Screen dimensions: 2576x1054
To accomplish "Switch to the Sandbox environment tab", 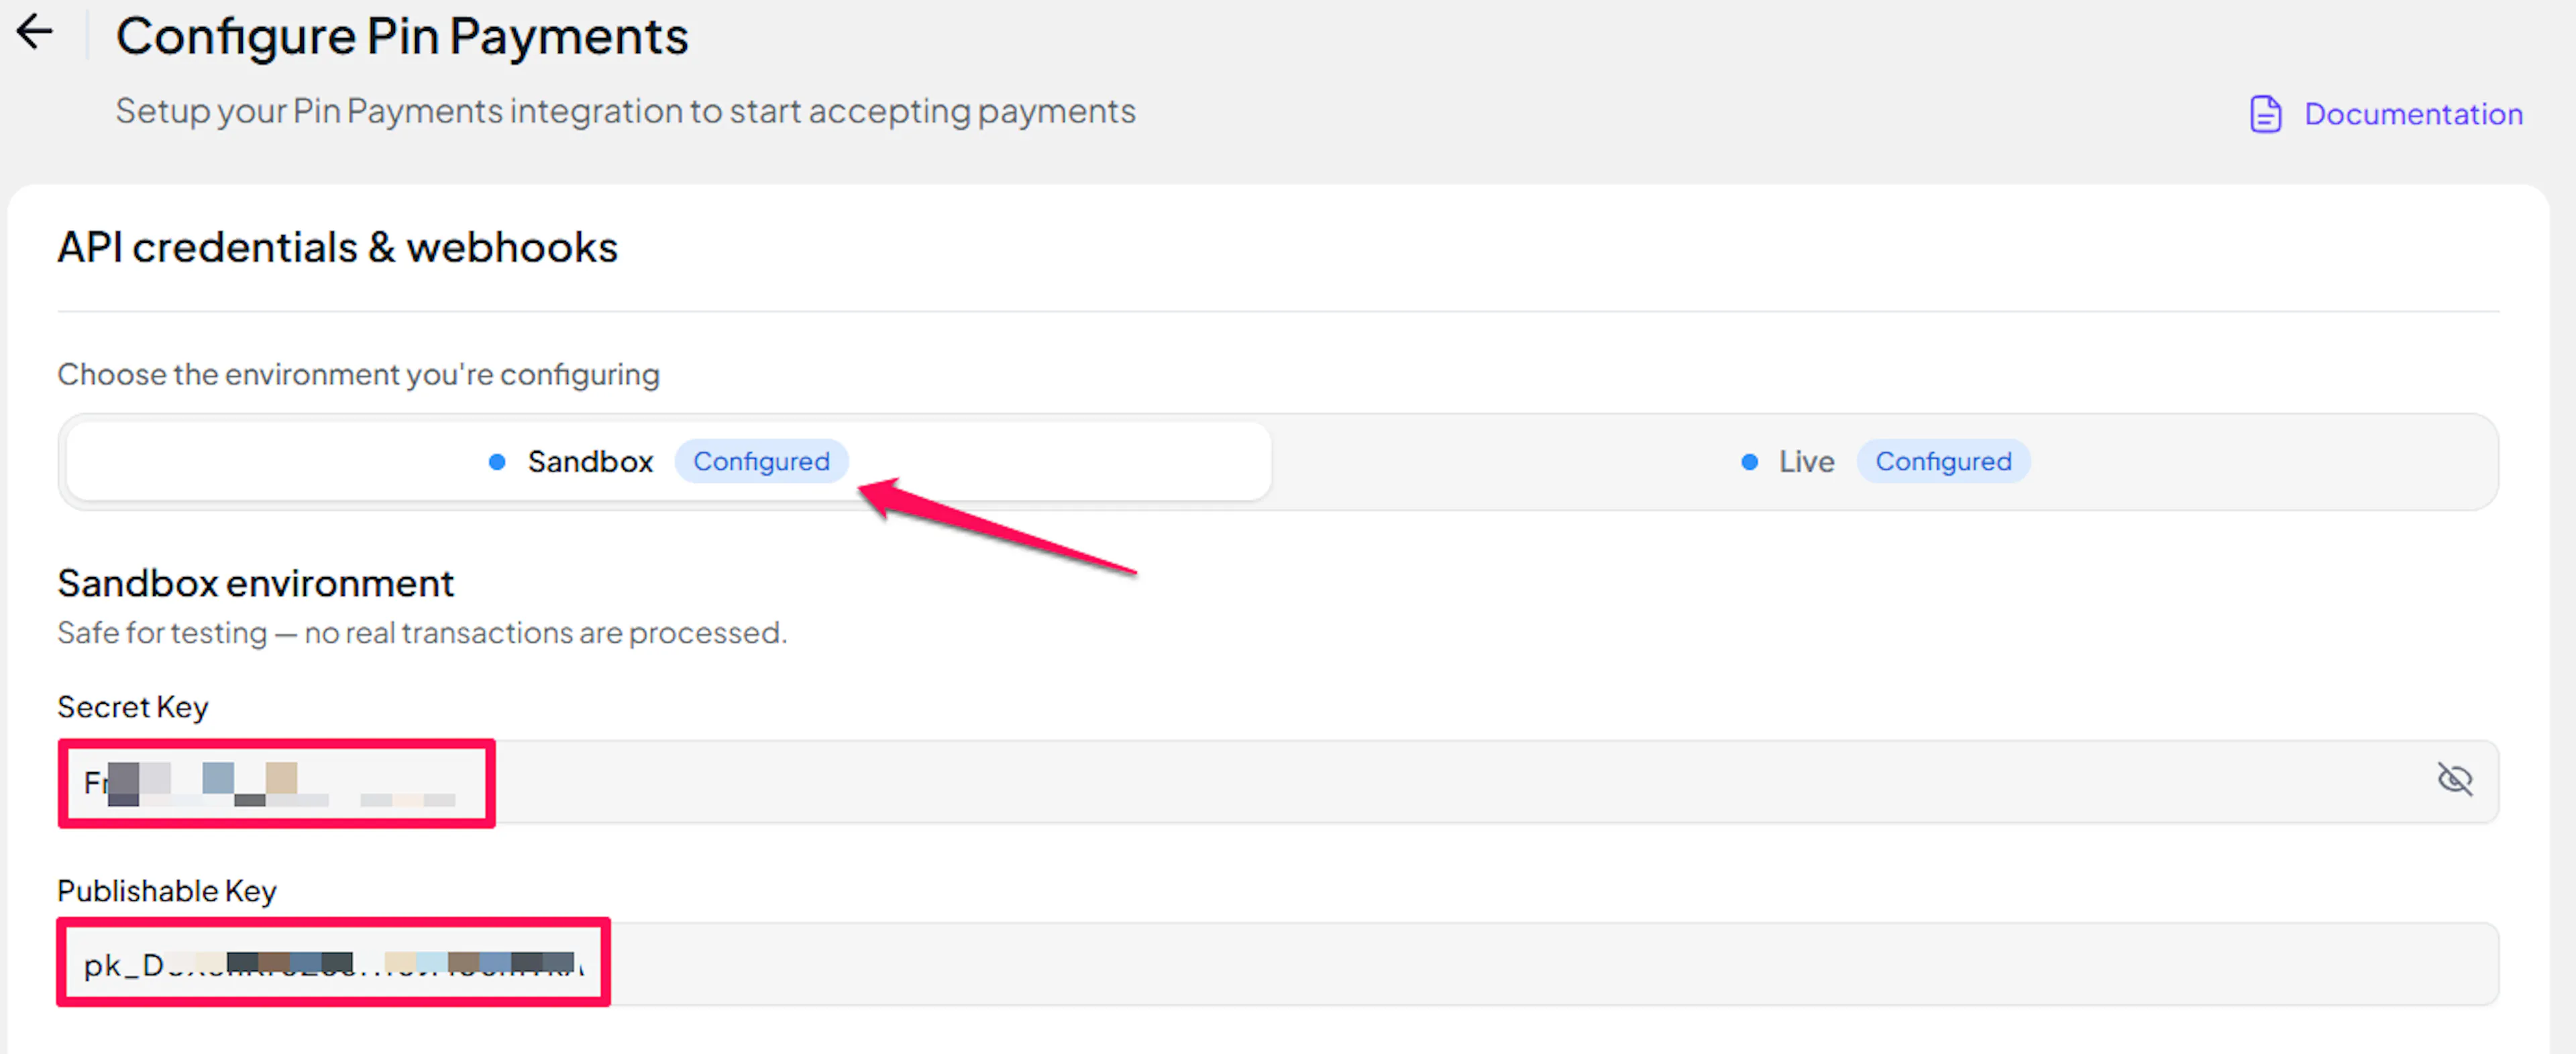I will (669, 461).
